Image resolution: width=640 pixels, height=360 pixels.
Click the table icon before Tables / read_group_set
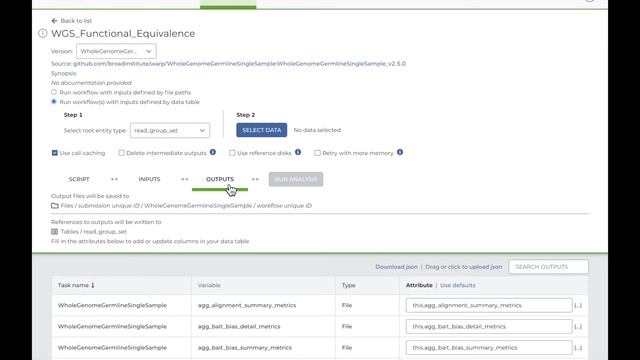[54, 232]
